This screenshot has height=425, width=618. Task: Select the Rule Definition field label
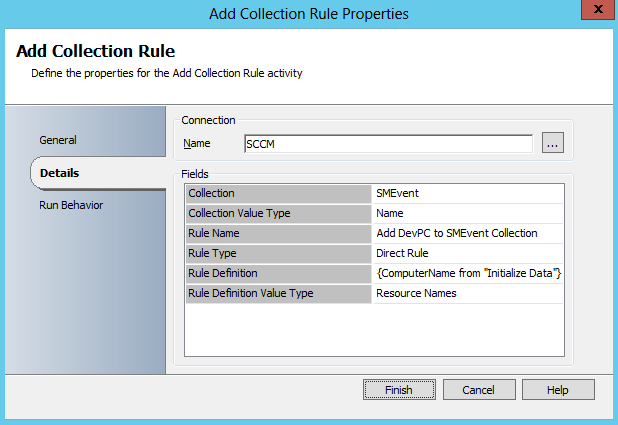277,273
